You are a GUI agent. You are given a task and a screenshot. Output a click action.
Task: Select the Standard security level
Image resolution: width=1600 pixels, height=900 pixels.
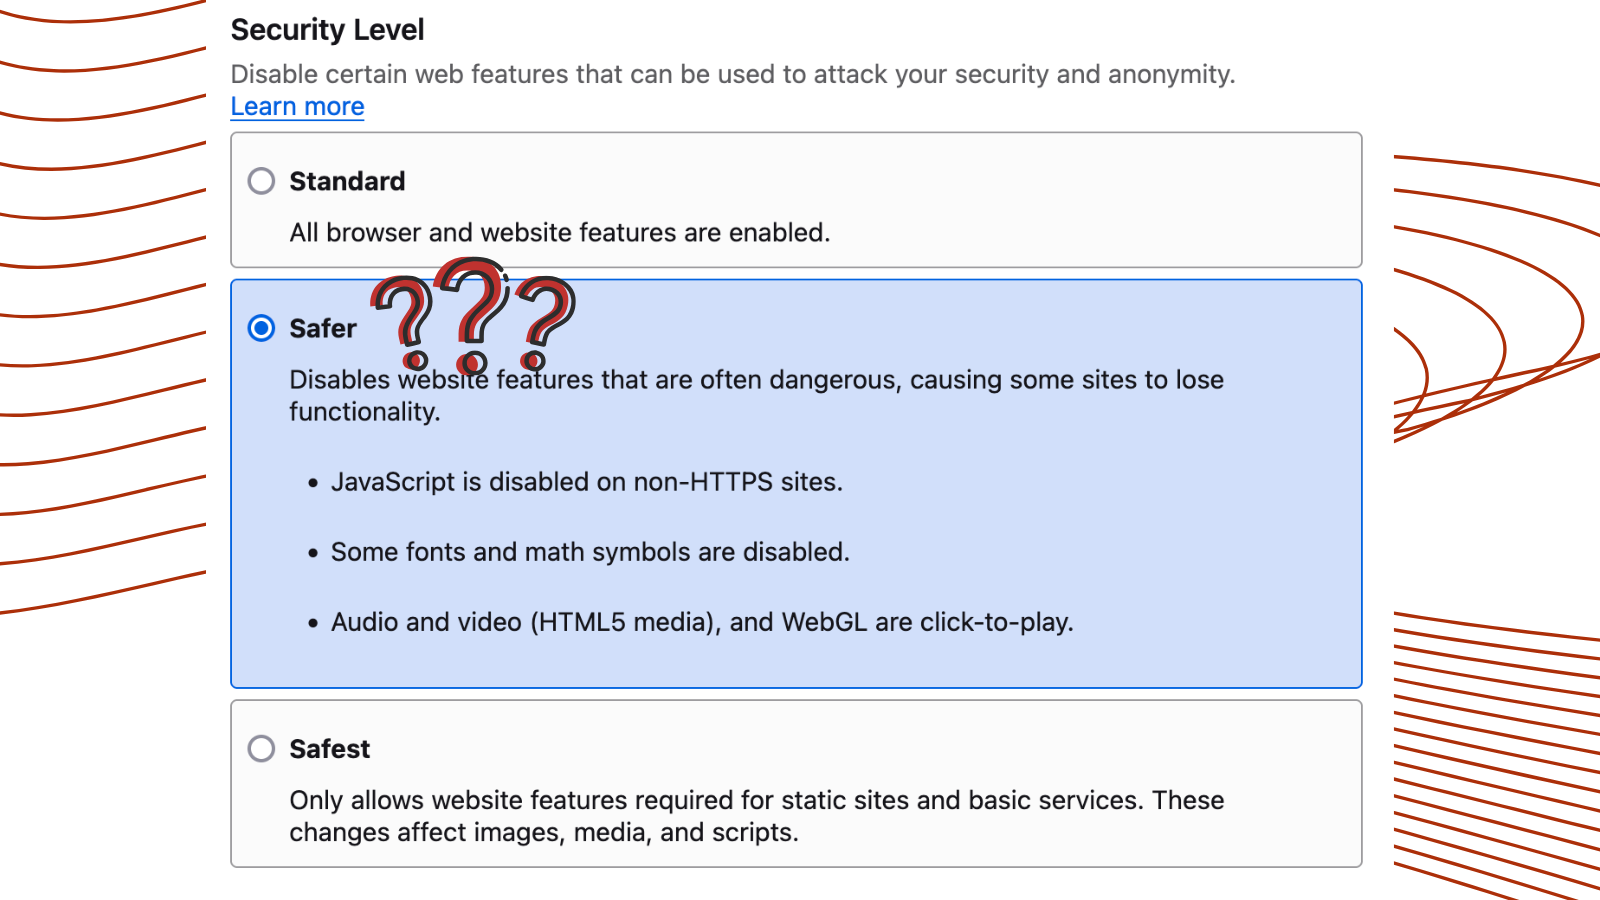[261, 181]
